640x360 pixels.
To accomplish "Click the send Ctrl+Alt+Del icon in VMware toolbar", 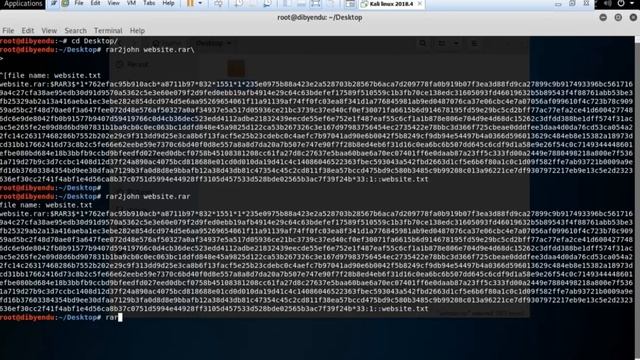I will pos(219,4).
